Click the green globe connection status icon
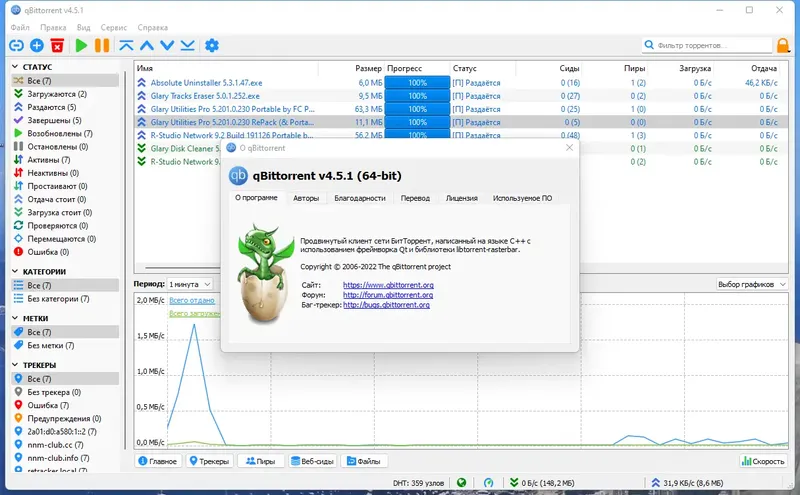Screen dimensions: 800x495 [461, 483]
